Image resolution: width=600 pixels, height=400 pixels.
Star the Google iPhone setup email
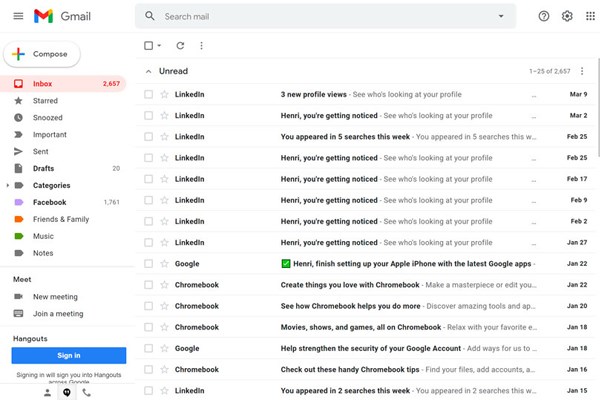point(164,263)
